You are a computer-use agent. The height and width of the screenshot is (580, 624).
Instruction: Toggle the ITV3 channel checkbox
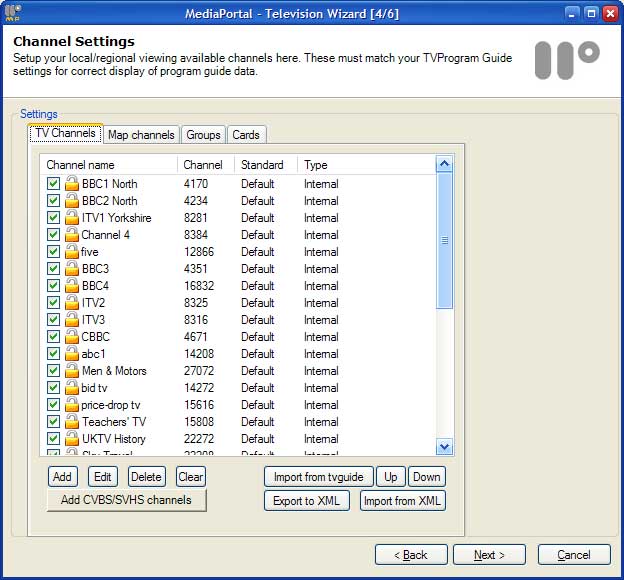(53, 320)
